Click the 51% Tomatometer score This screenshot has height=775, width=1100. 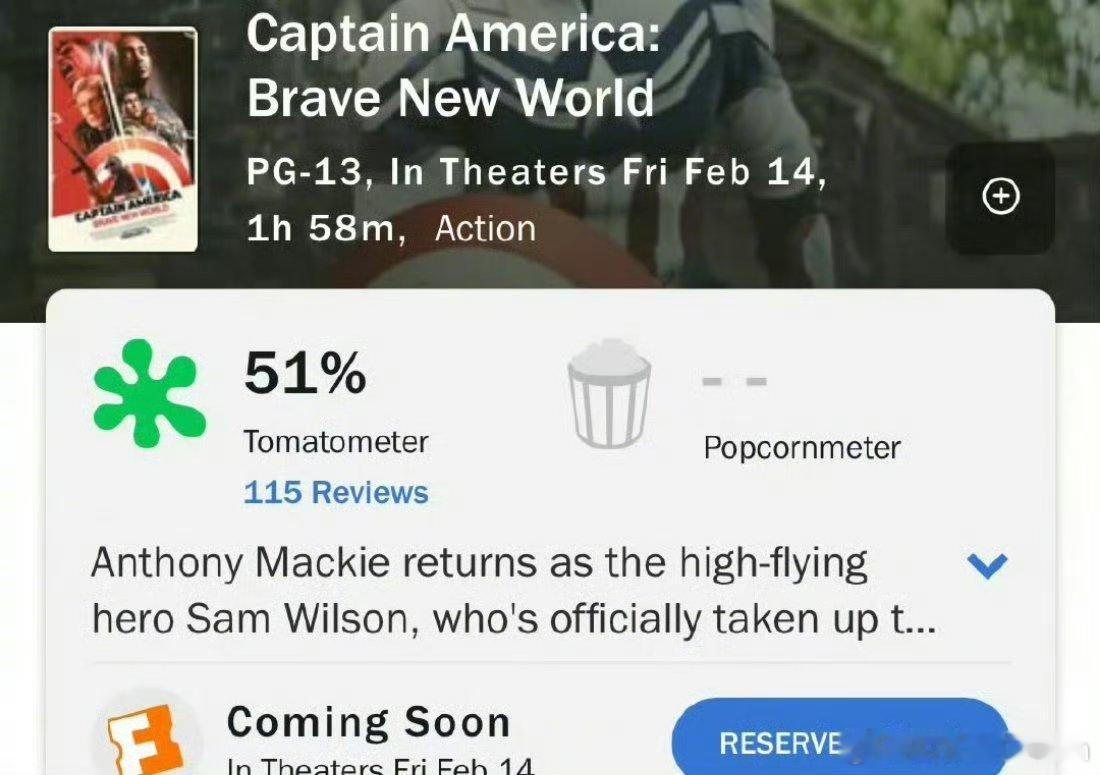click(305, 372)
